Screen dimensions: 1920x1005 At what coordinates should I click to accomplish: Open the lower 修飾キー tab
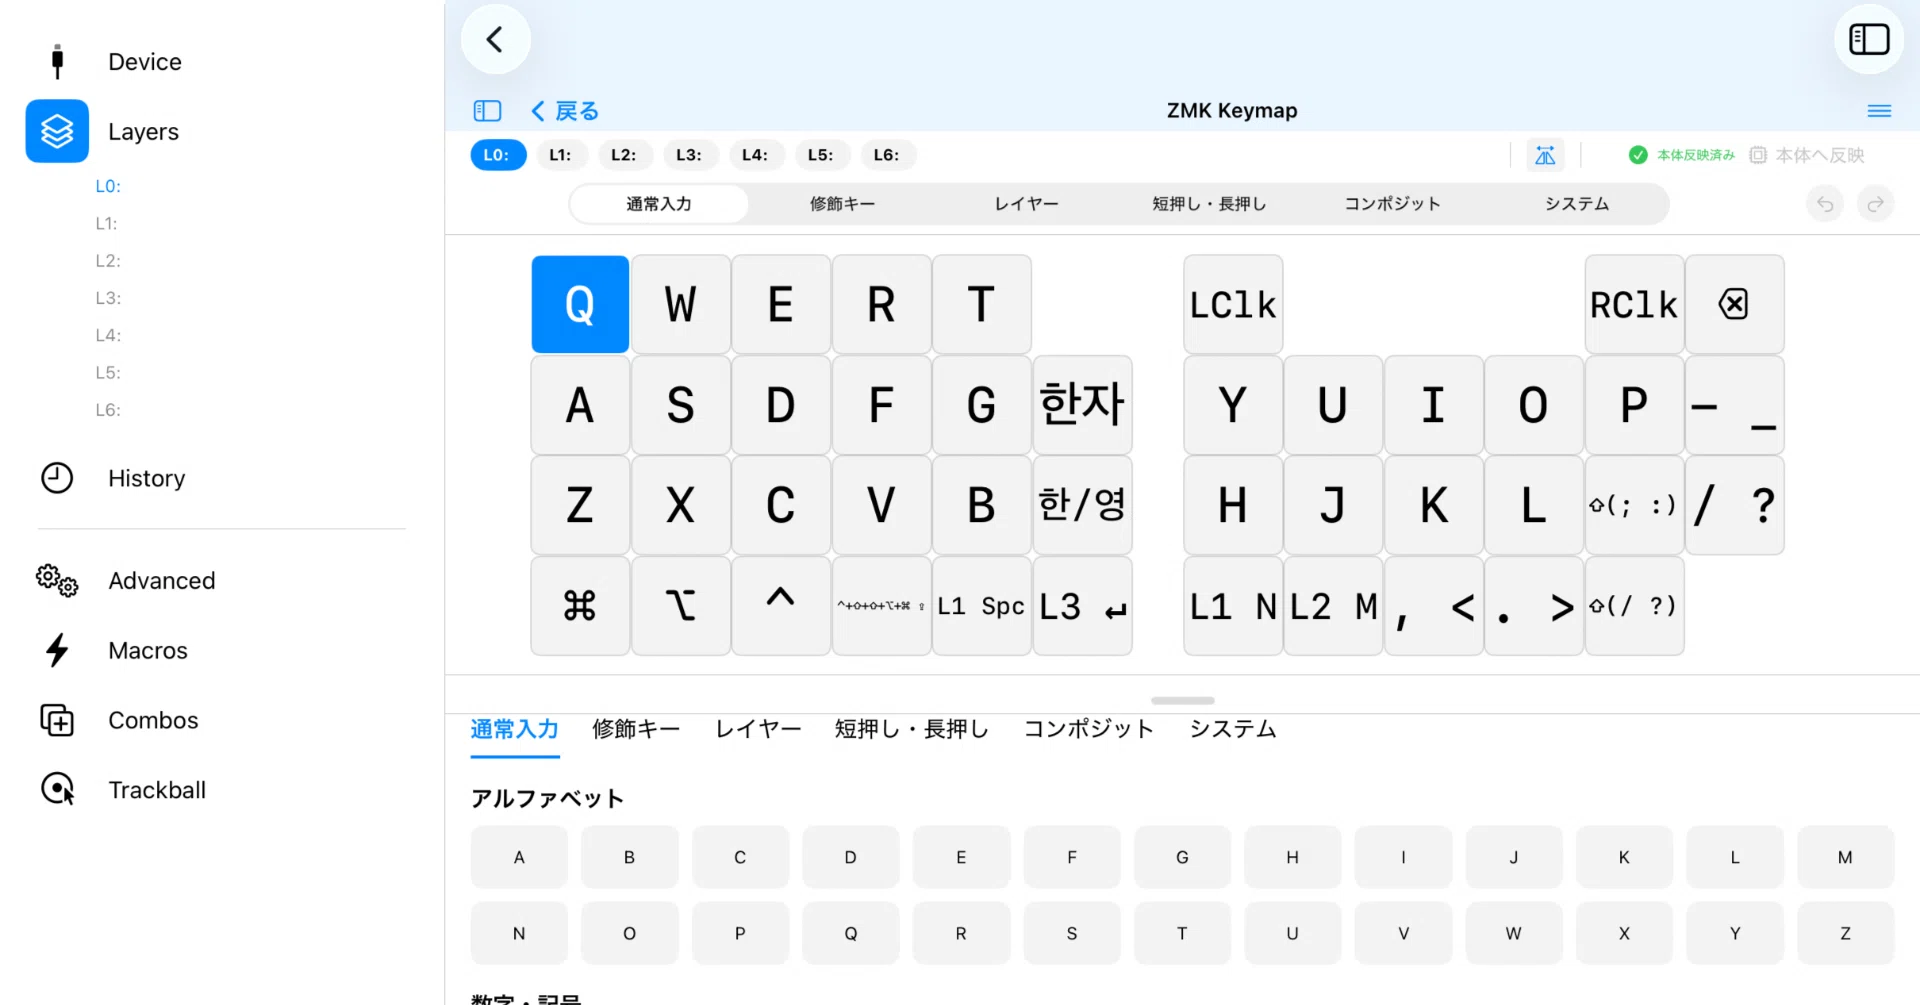(636, 729)
